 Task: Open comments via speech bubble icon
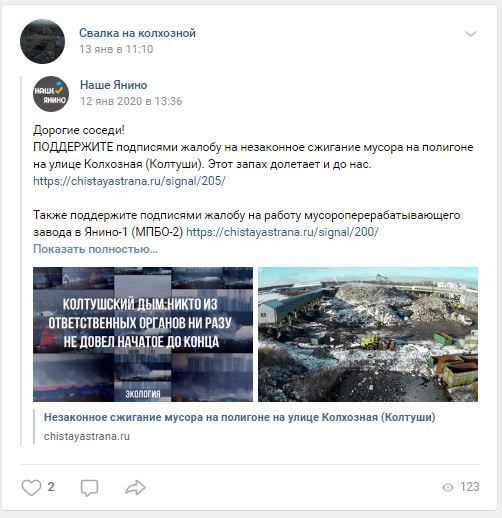(x=89, y=488)
